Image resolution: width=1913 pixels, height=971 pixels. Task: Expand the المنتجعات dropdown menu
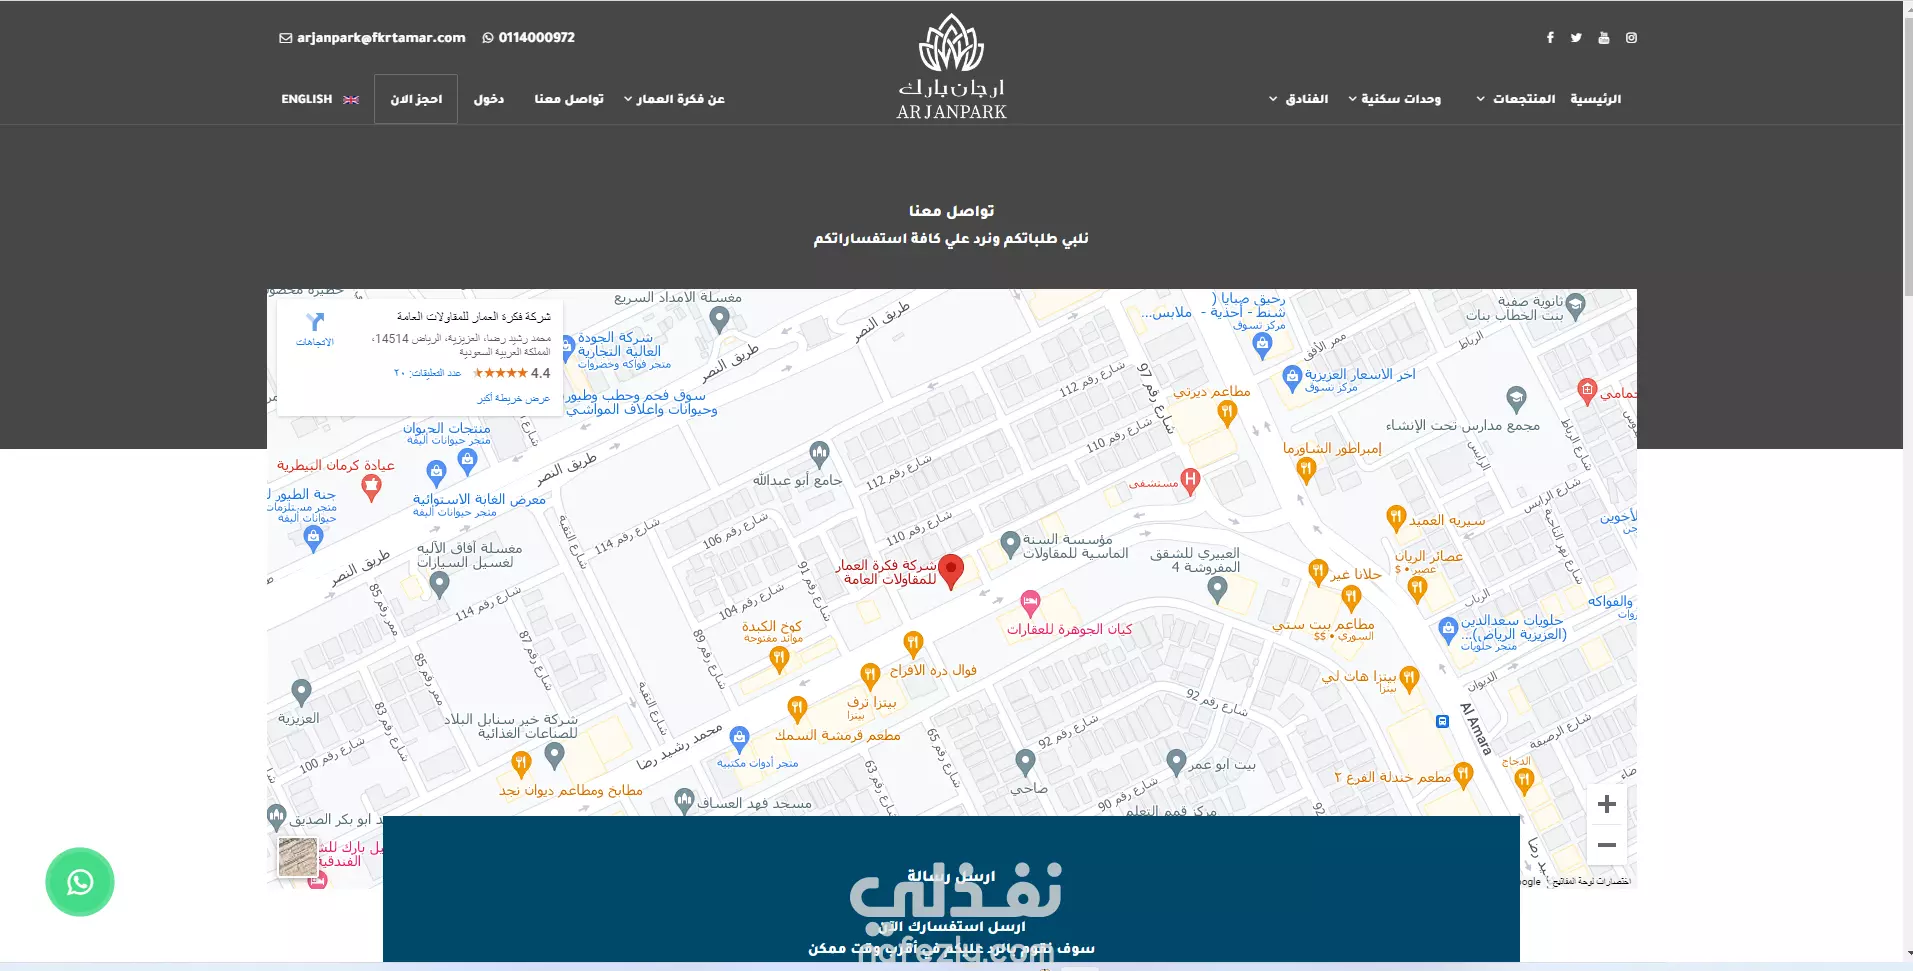1515,99
